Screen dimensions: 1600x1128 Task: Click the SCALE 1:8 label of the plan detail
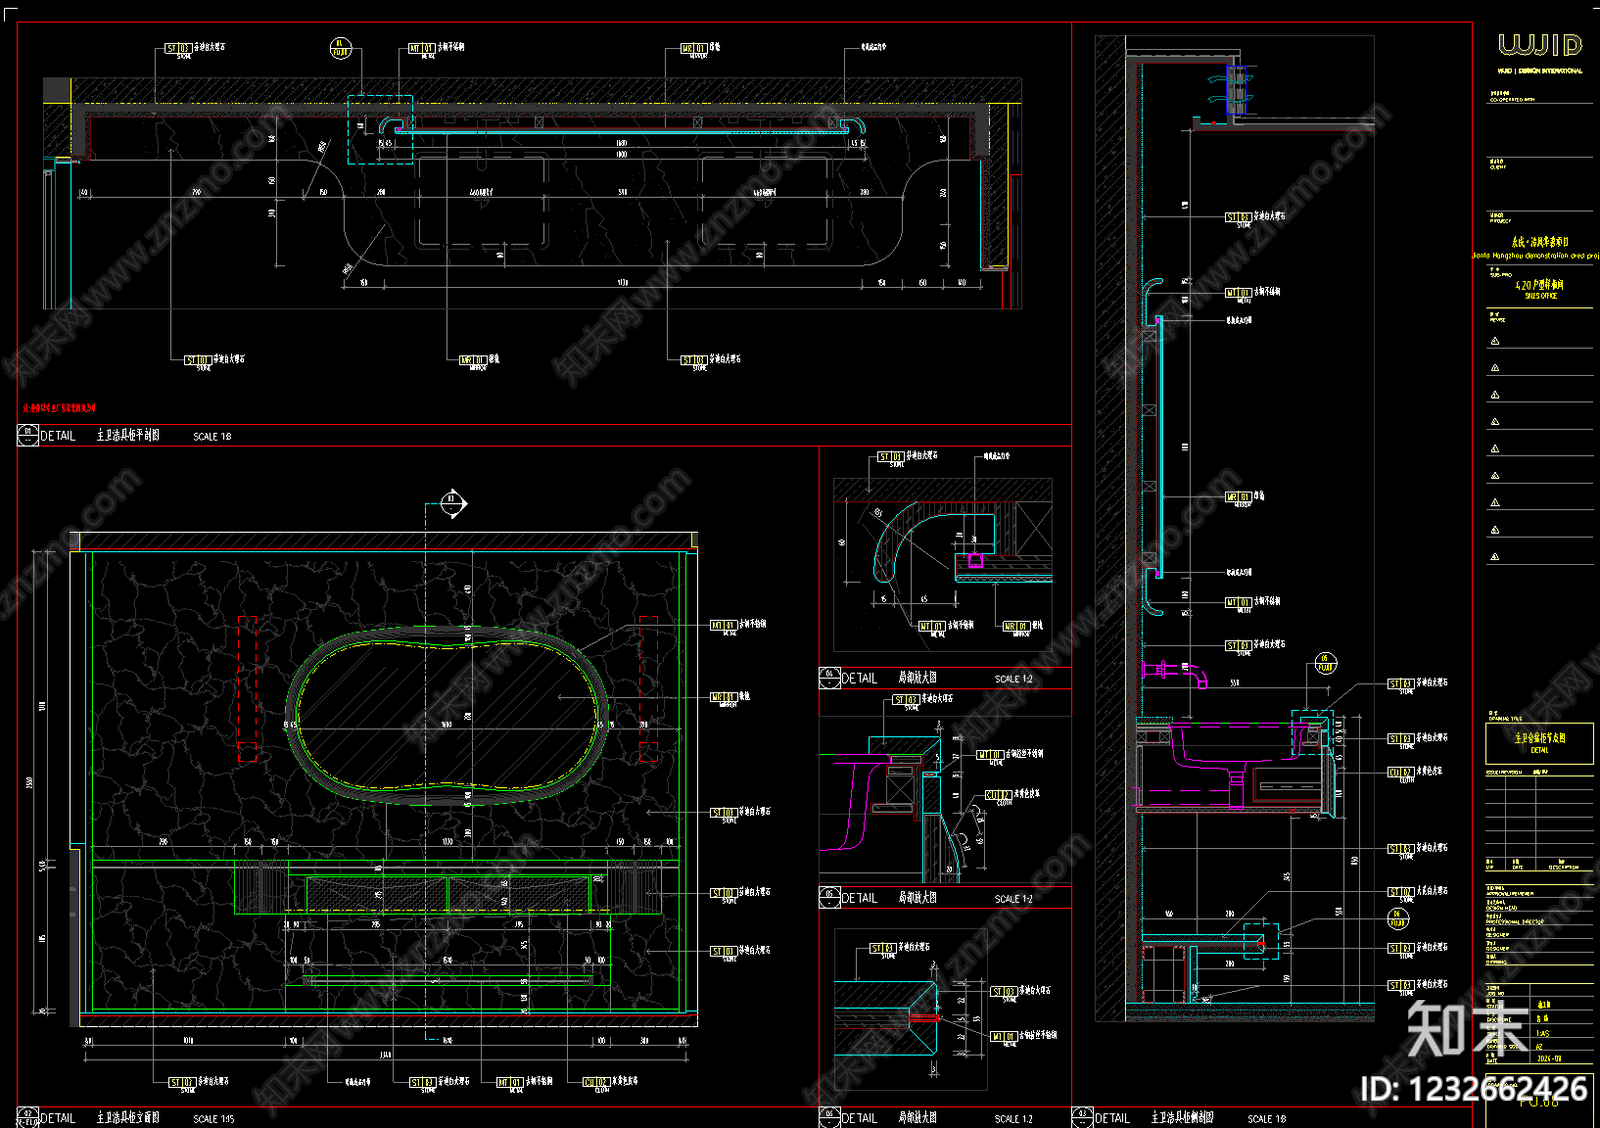click(x=212, y=437)
